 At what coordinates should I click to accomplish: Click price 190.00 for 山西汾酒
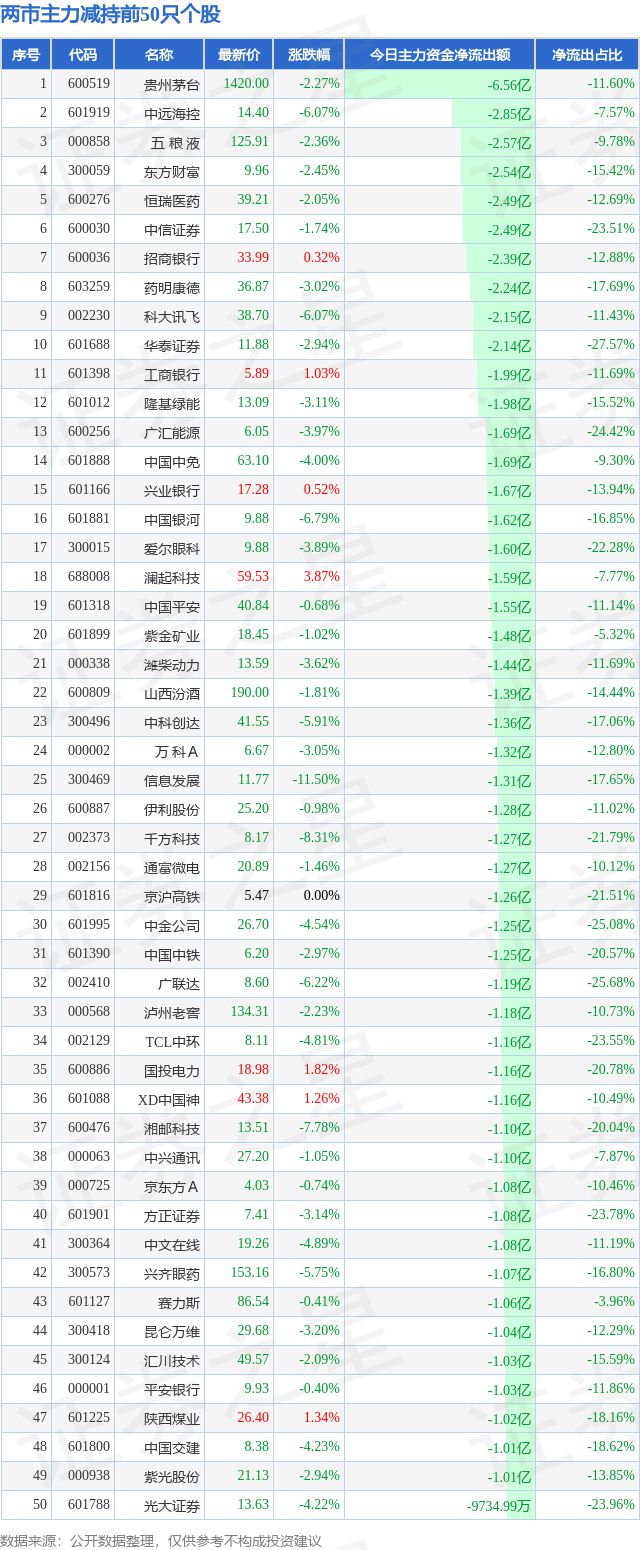point(250,693)
